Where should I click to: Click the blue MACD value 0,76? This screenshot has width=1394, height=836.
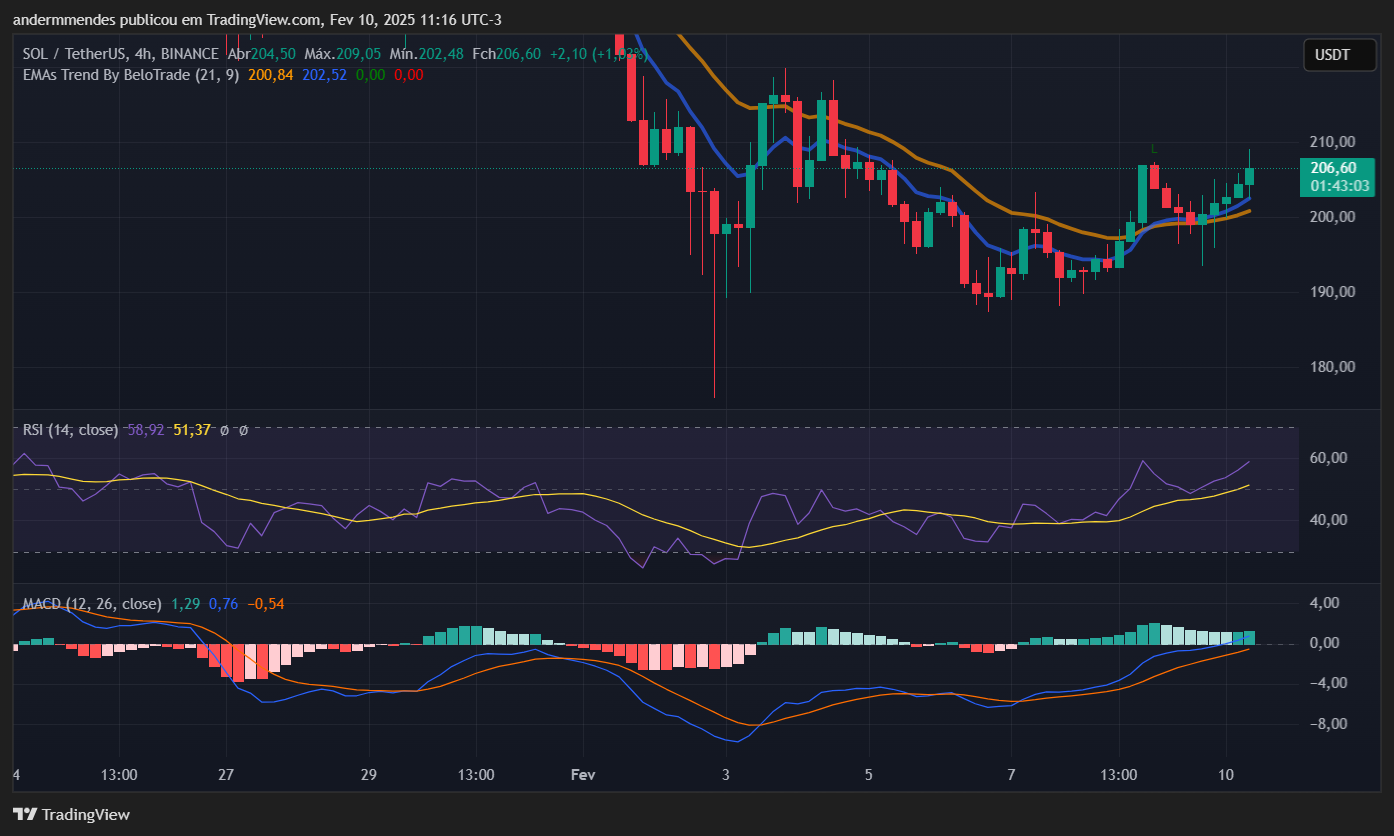223,604
